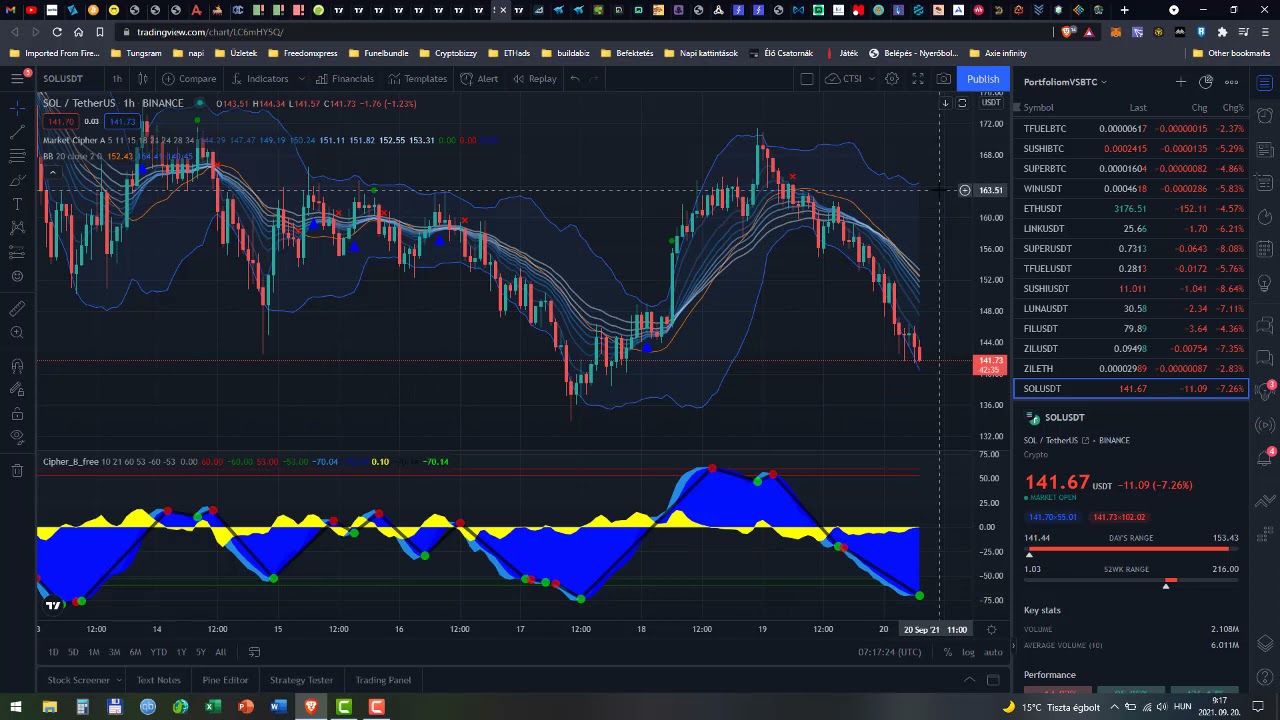Viewport: 1280px width, 720px height.
Task: Open USDT currency selector on price axis
Action: coord(991,102)
